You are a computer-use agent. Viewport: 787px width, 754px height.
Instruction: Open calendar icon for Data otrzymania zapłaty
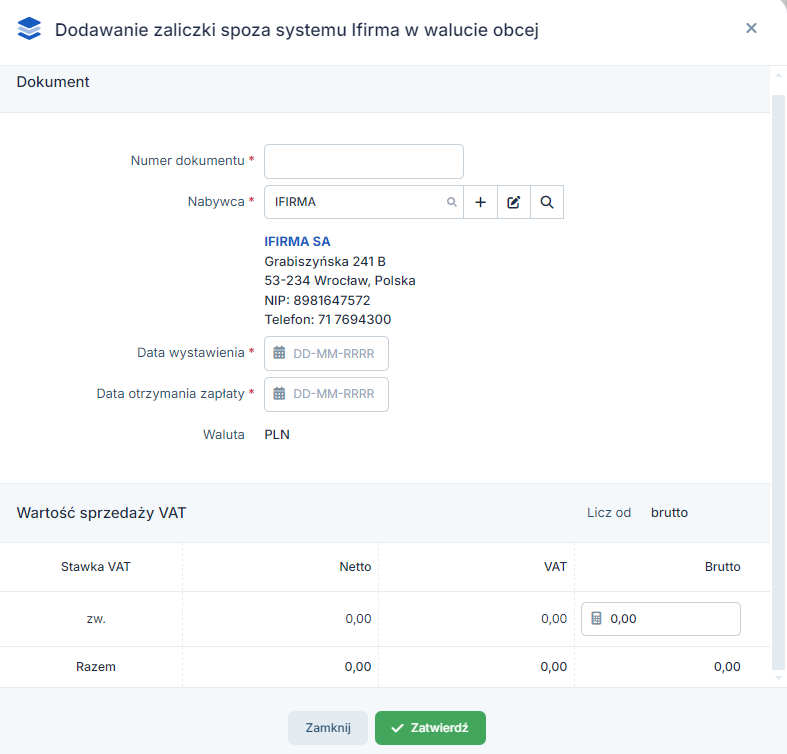[279, 394]
